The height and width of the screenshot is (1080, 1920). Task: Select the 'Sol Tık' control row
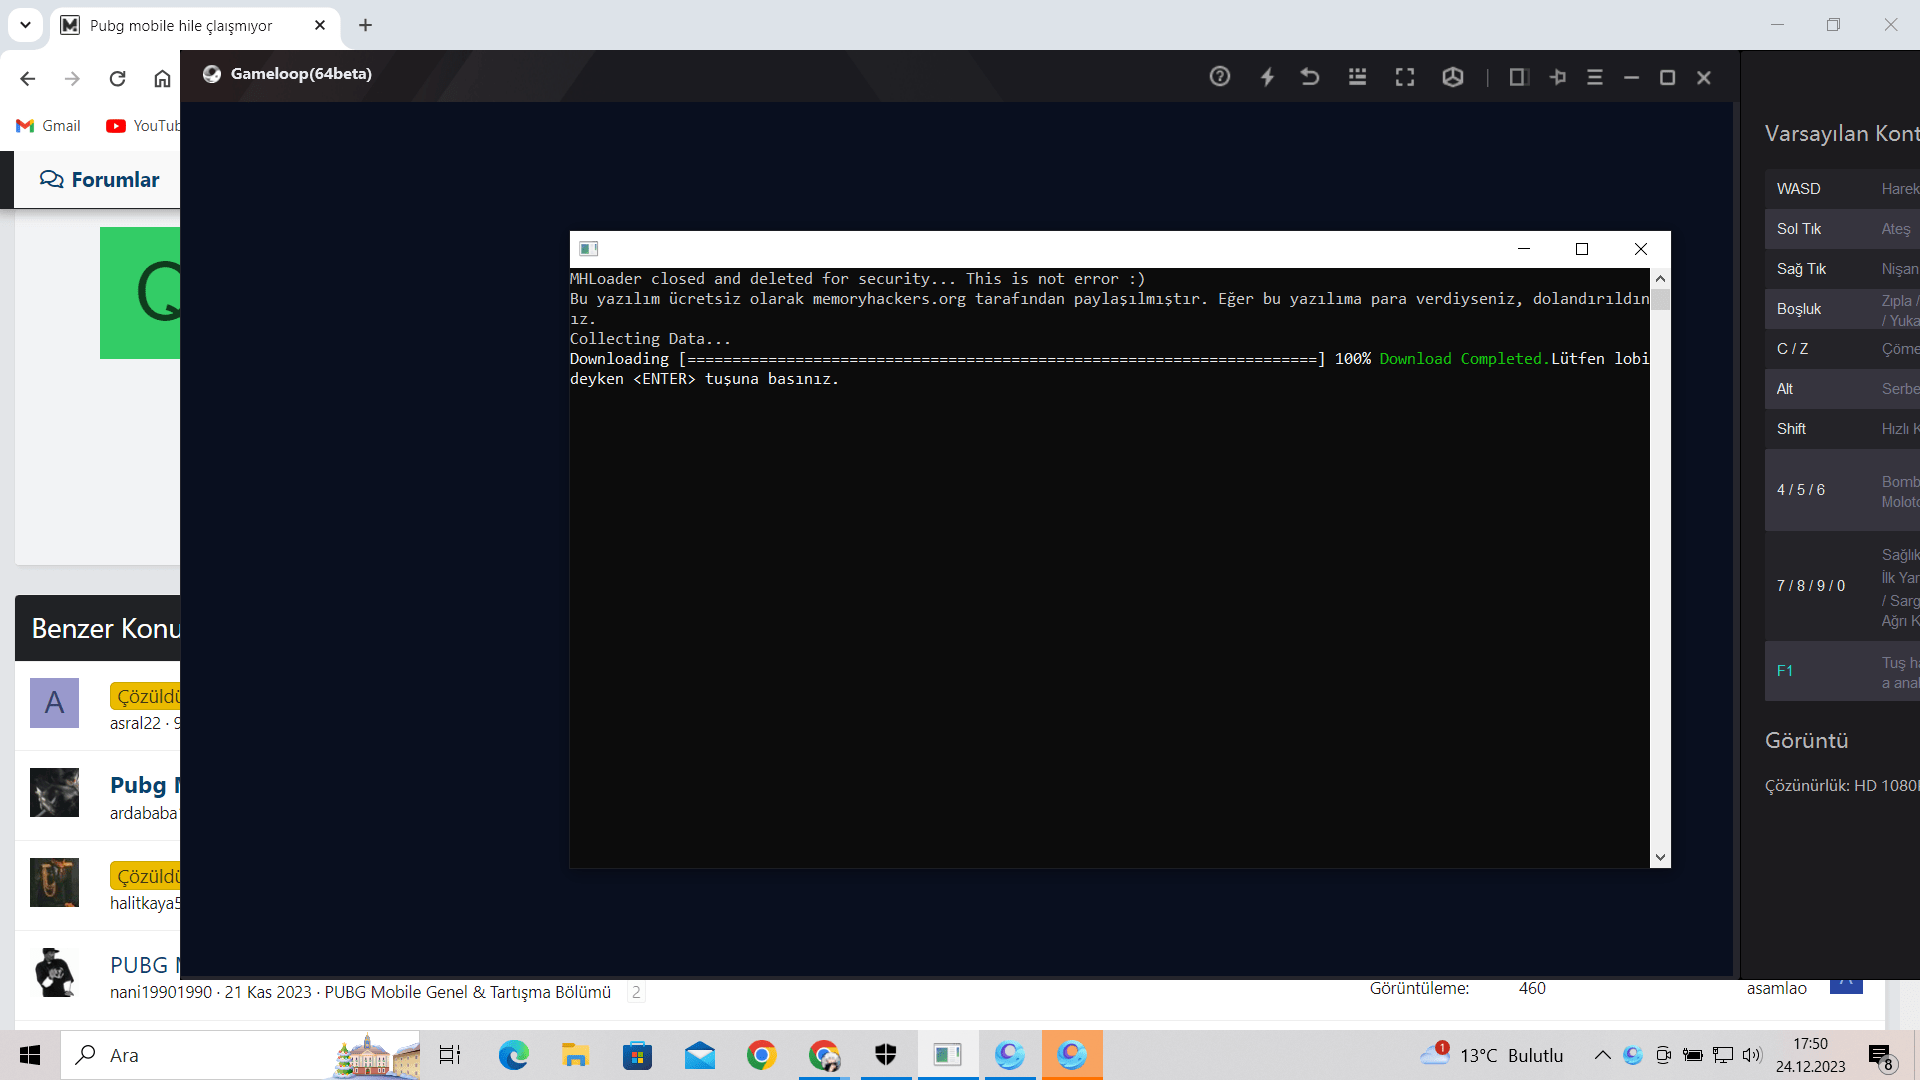(x=1842, y=229)
